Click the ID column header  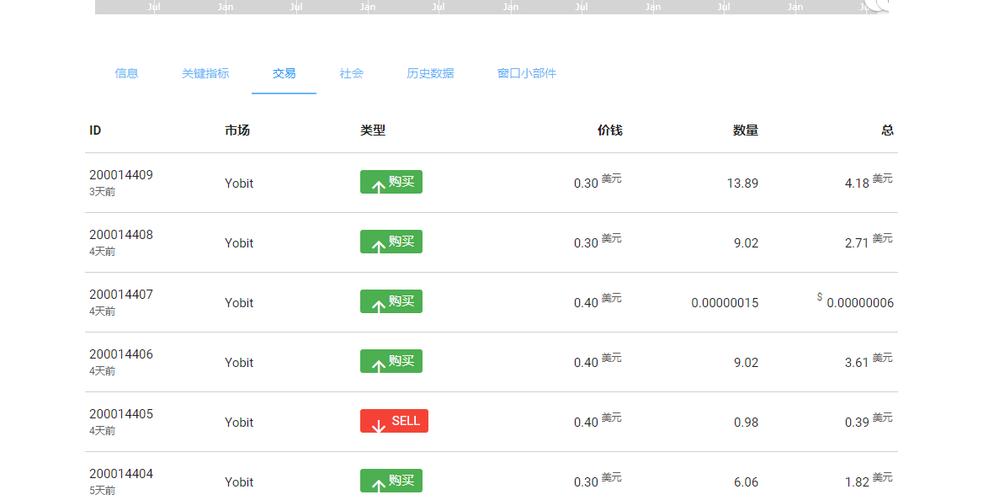(95, 130)
